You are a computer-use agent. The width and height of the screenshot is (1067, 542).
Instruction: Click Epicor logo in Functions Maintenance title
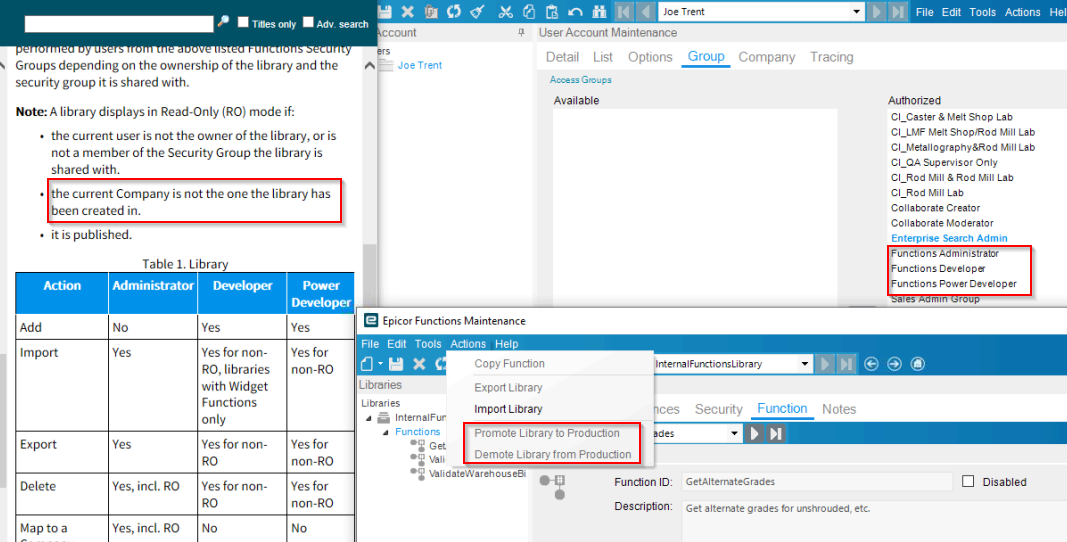pyautogui.click(x=371, y=321)
